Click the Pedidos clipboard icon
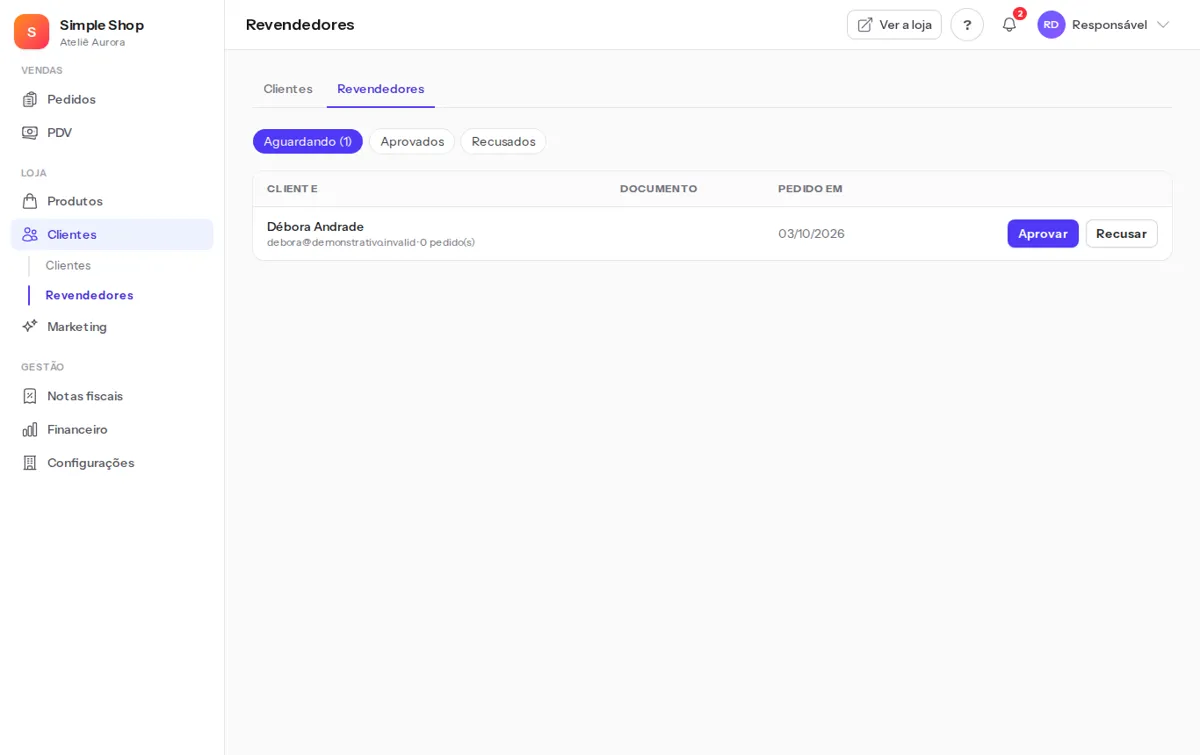 pyautogui.click(x=30, y=99)
